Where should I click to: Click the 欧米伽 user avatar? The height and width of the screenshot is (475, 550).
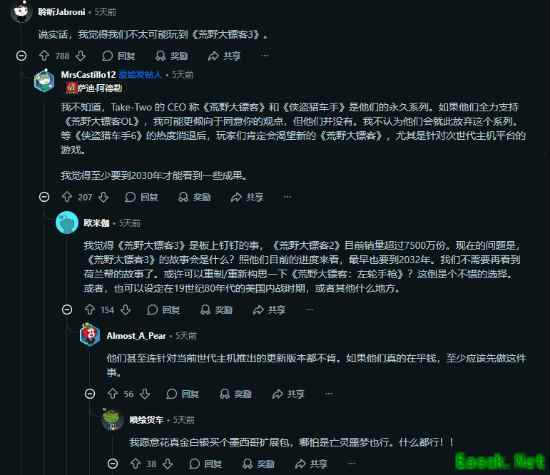[x=67, y=222]
